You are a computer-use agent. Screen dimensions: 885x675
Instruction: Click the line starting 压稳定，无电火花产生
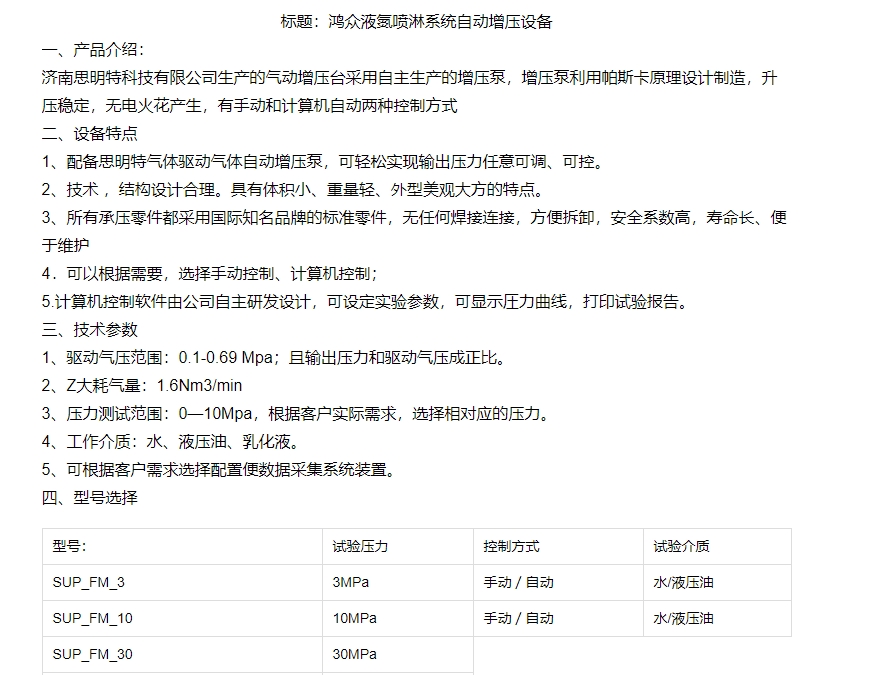tap(249, 106)
